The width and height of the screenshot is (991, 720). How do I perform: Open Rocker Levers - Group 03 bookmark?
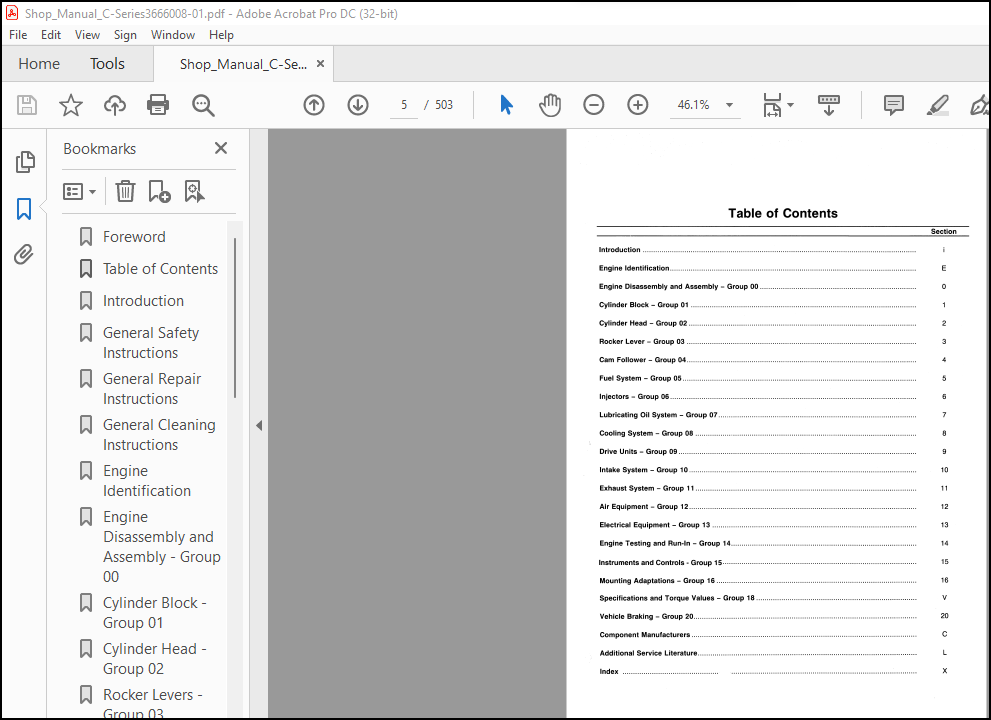click(x=152, y=704)
